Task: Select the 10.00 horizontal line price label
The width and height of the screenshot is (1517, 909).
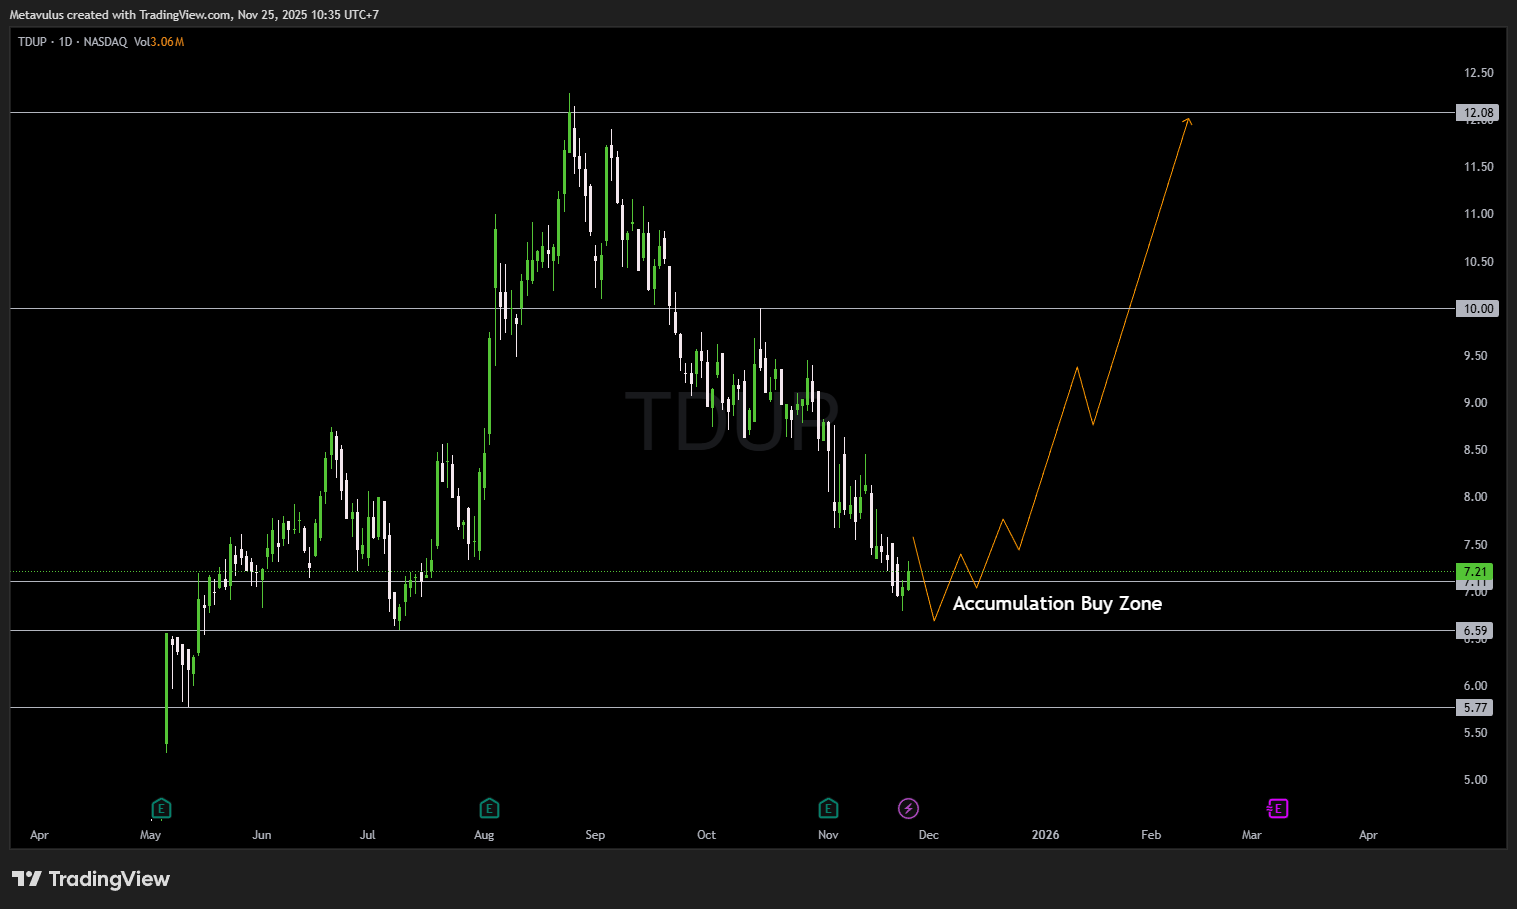Action: pyautogui.click(x=1474, y=309)
